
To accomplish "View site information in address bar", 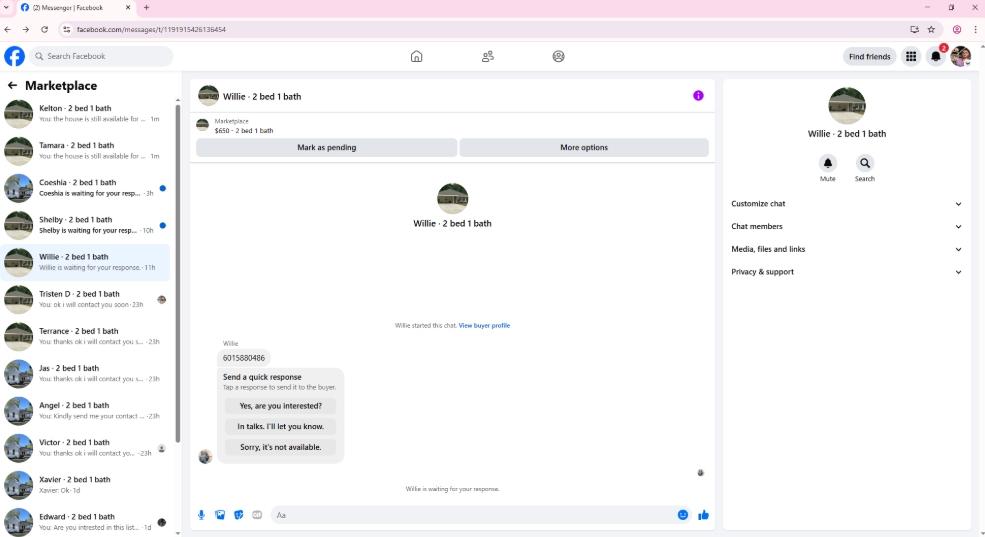I will [67, 30].
